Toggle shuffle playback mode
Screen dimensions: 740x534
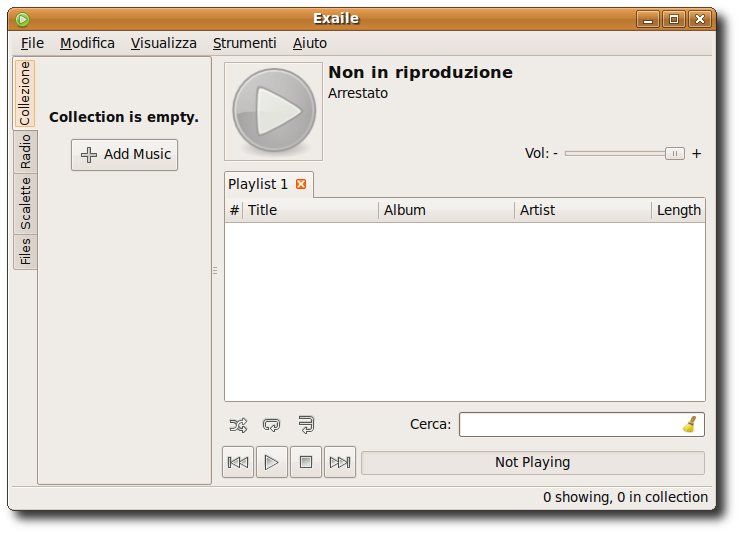tap(238, 425)
